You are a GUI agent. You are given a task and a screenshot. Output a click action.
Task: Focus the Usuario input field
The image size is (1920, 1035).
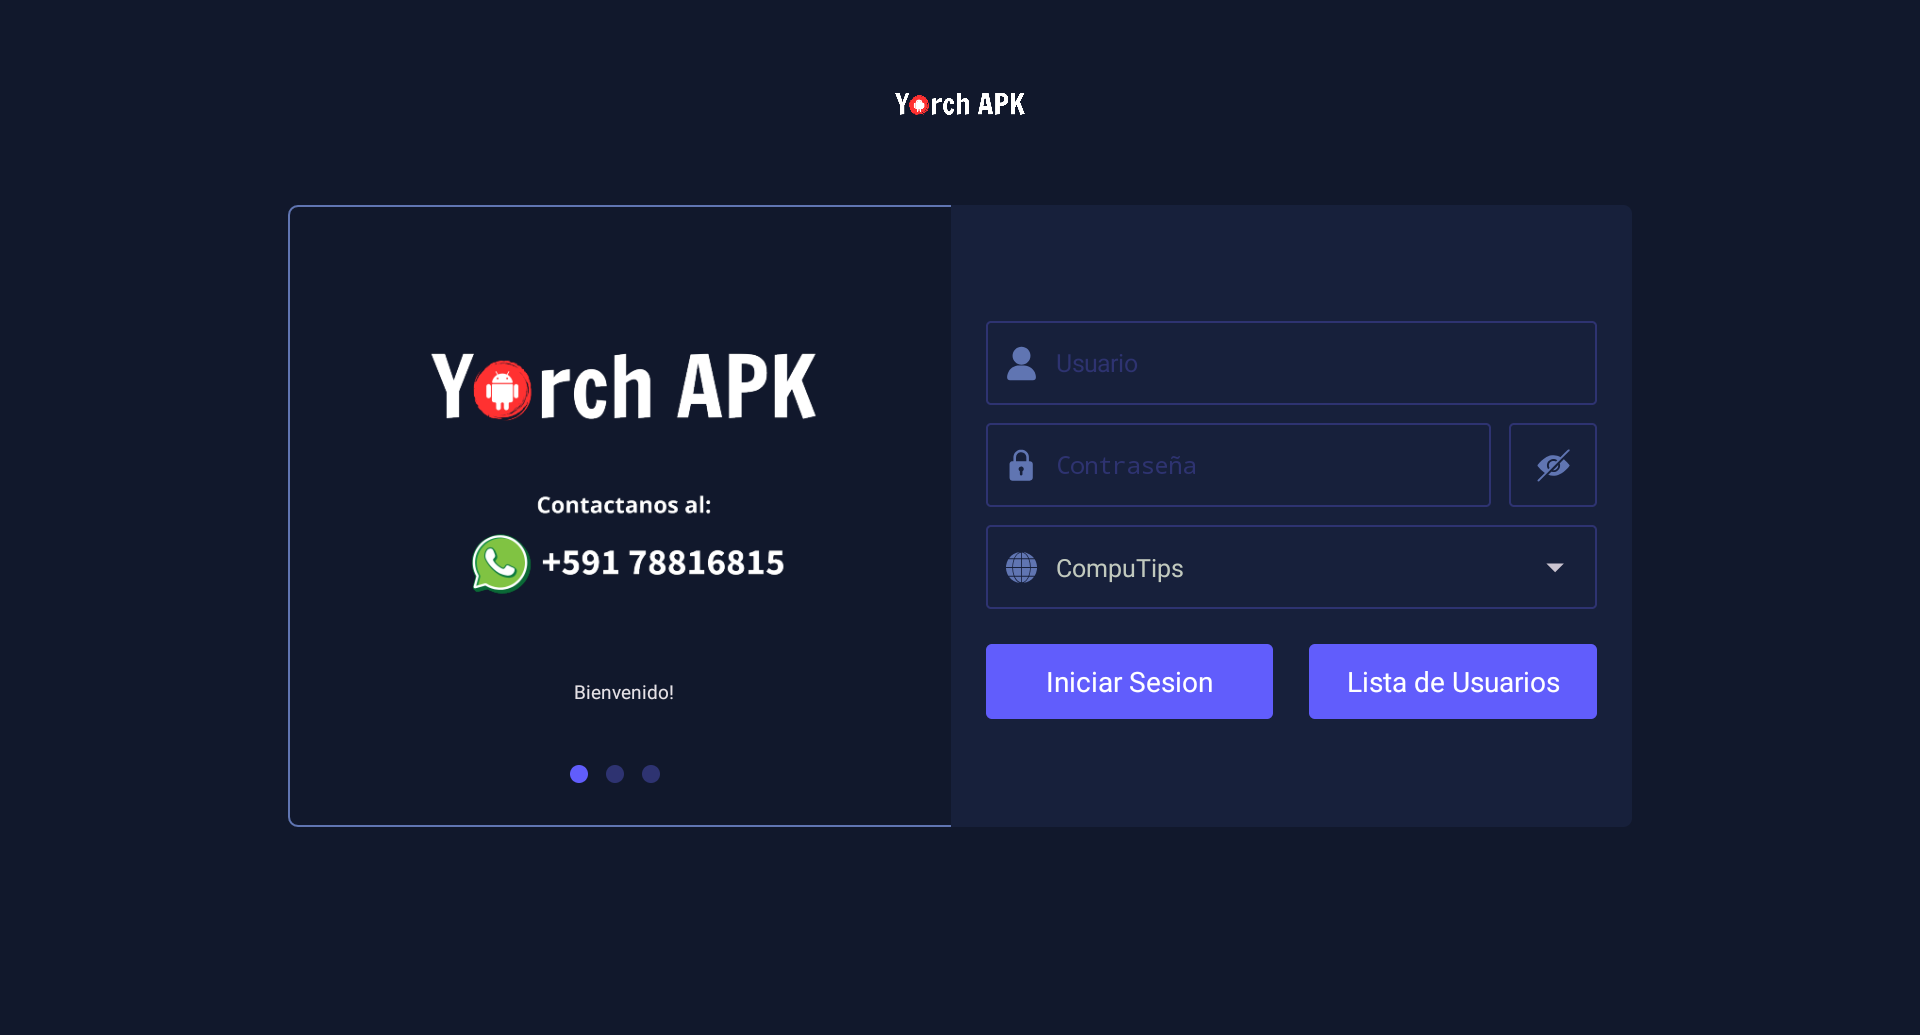click(x=1291, y=363)
